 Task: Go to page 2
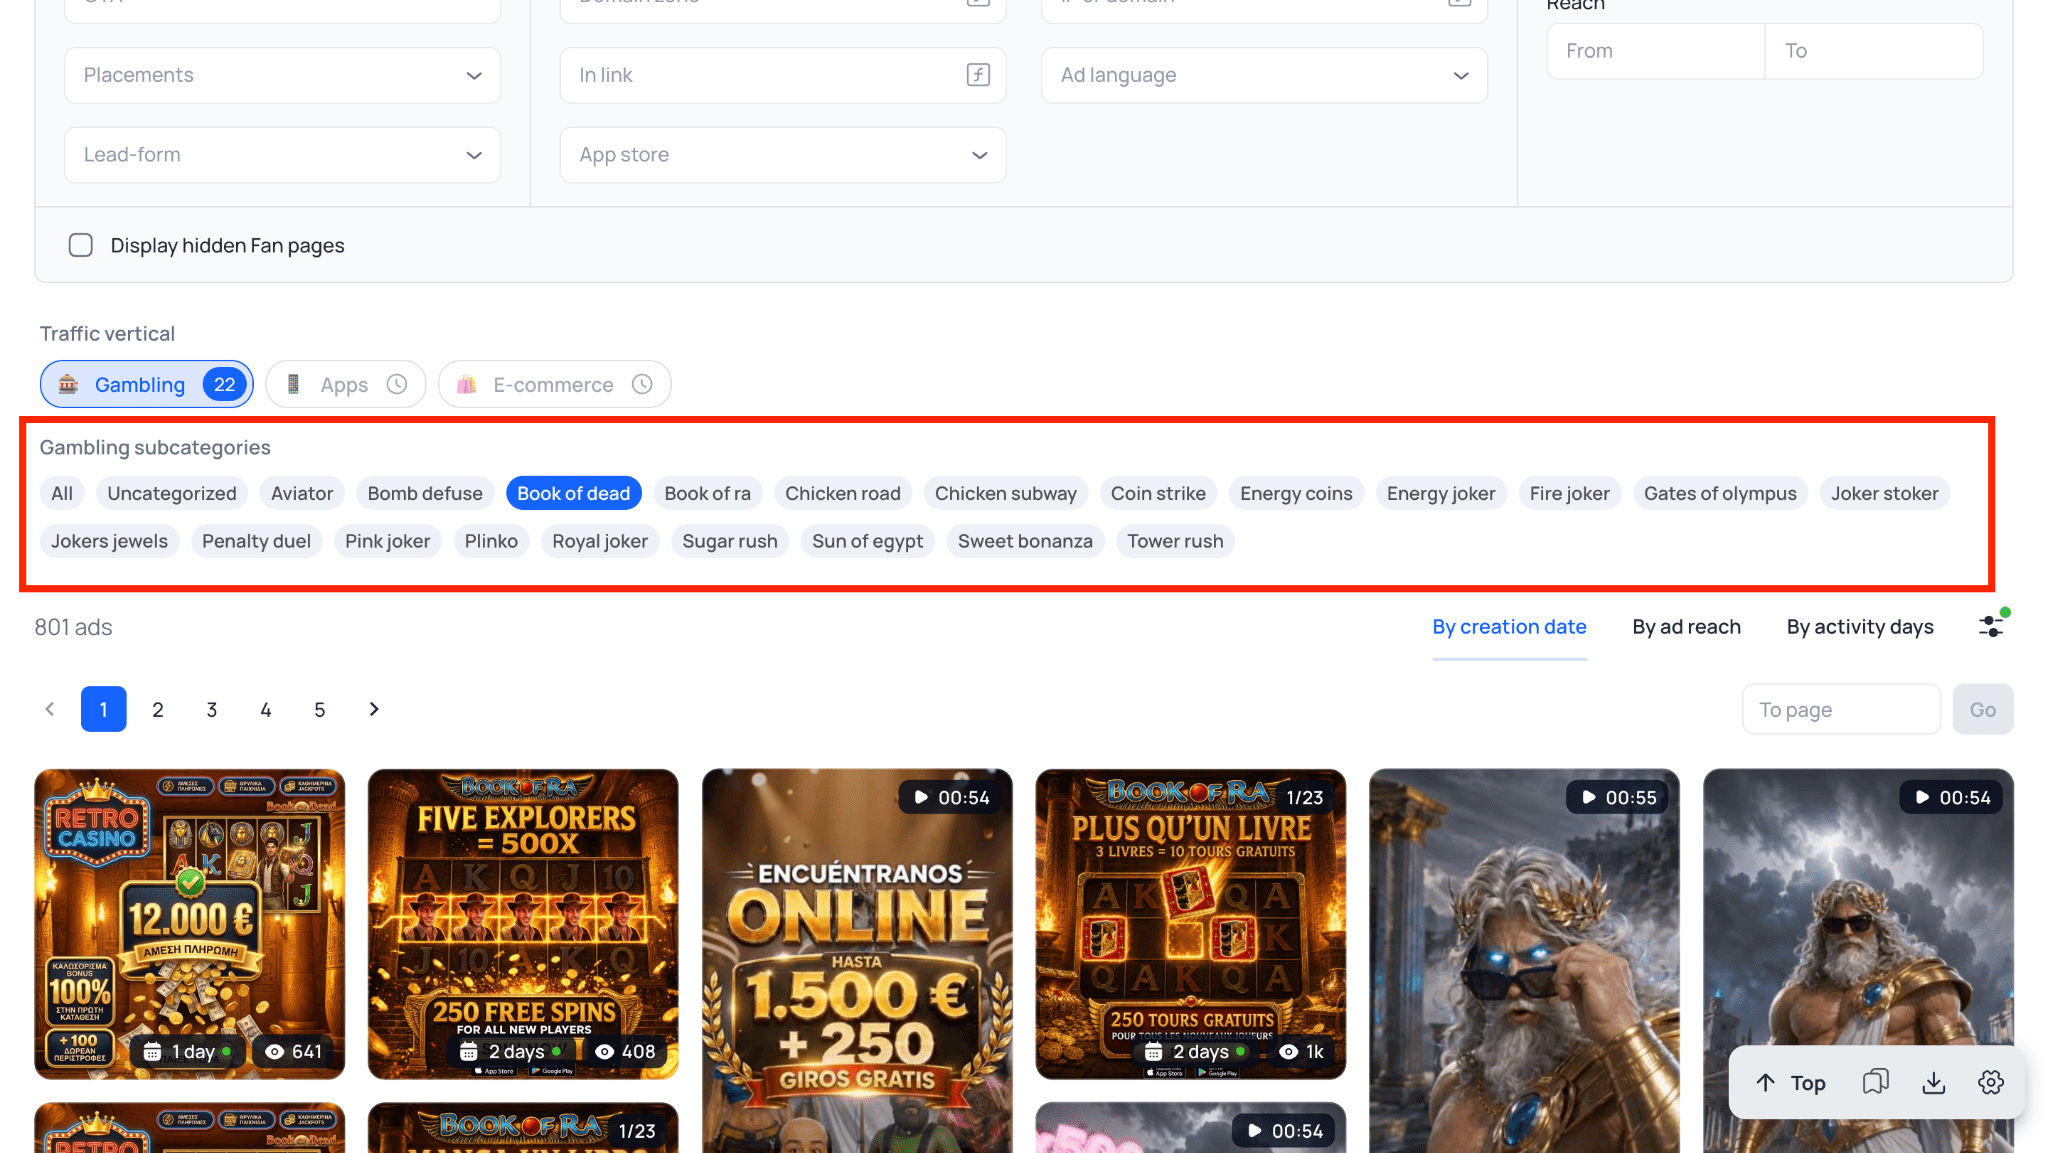(x=158, y=709)
